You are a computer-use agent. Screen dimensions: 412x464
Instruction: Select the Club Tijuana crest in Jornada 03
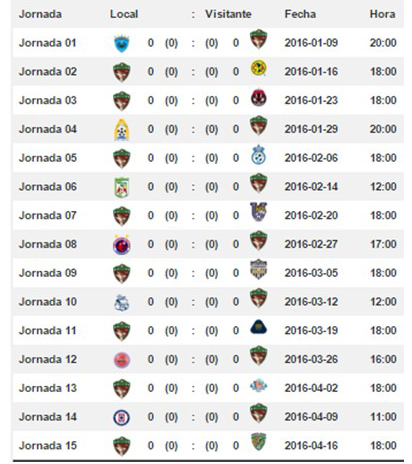(x=258, y=98)
